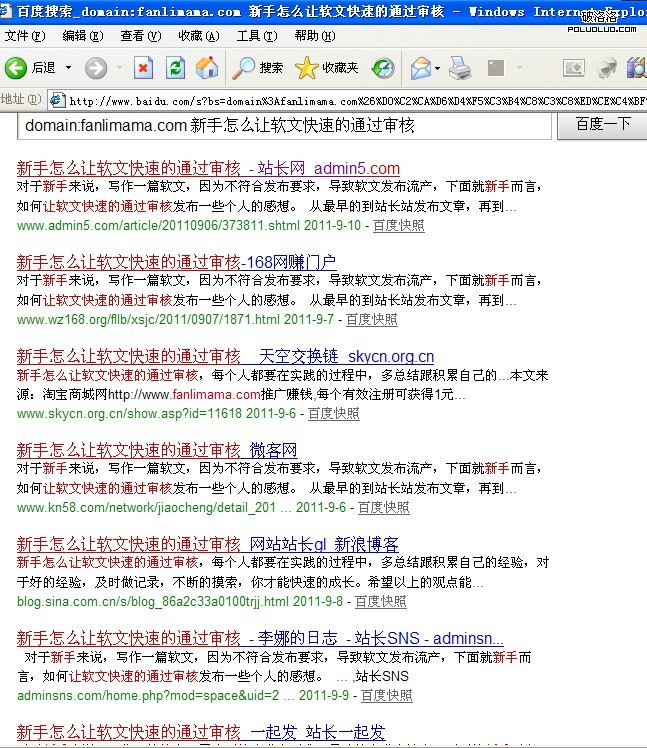This screenshot has height=748, width=647.
Task: Open 工具(T) menu
Action: (x=257, y=36)
